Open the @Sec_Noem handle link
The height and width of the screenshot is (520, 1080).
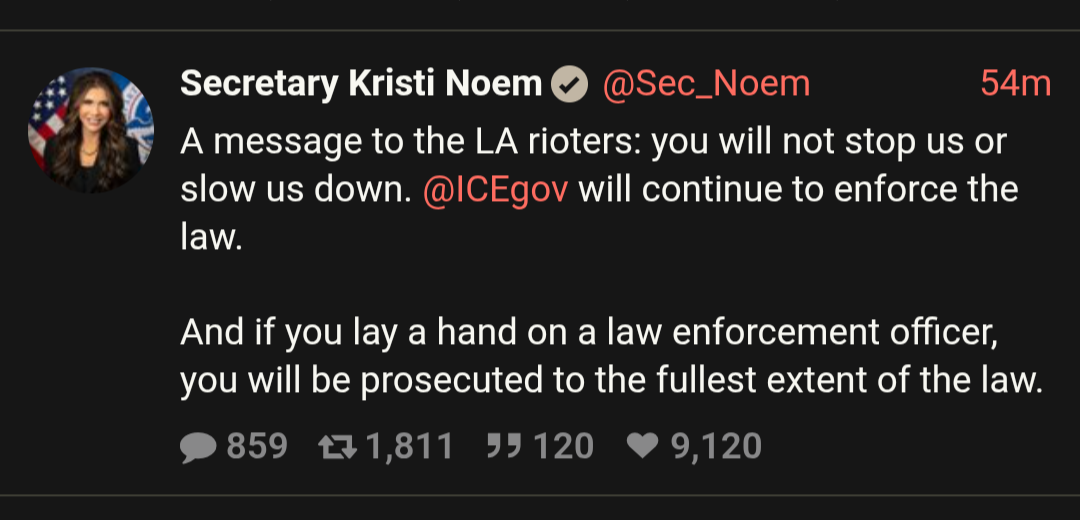[706, 85]
